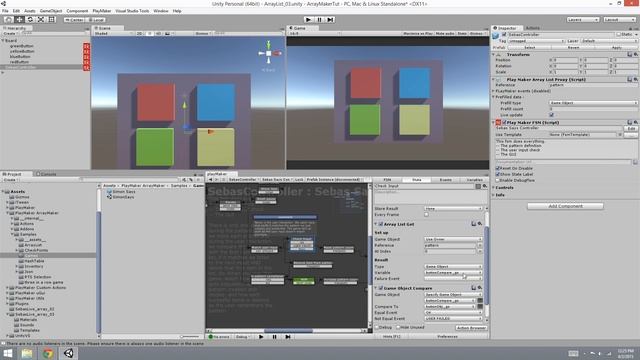The height and width of the screenshot is (360, 640).
Task: Click PlayMaker back navigation arrow
Action: coord(211,180)
